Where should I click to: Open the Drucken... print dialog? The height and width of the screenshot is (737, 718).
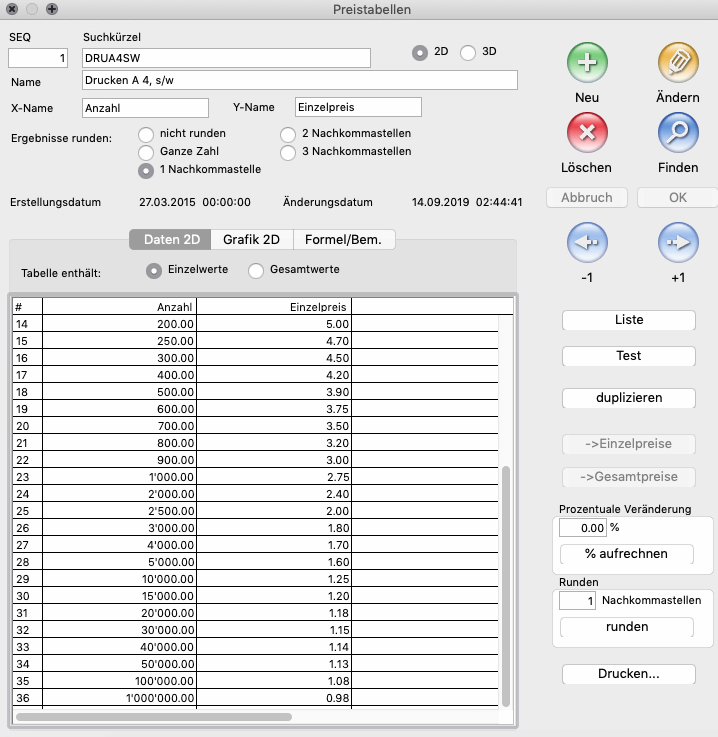pos(628,674)
